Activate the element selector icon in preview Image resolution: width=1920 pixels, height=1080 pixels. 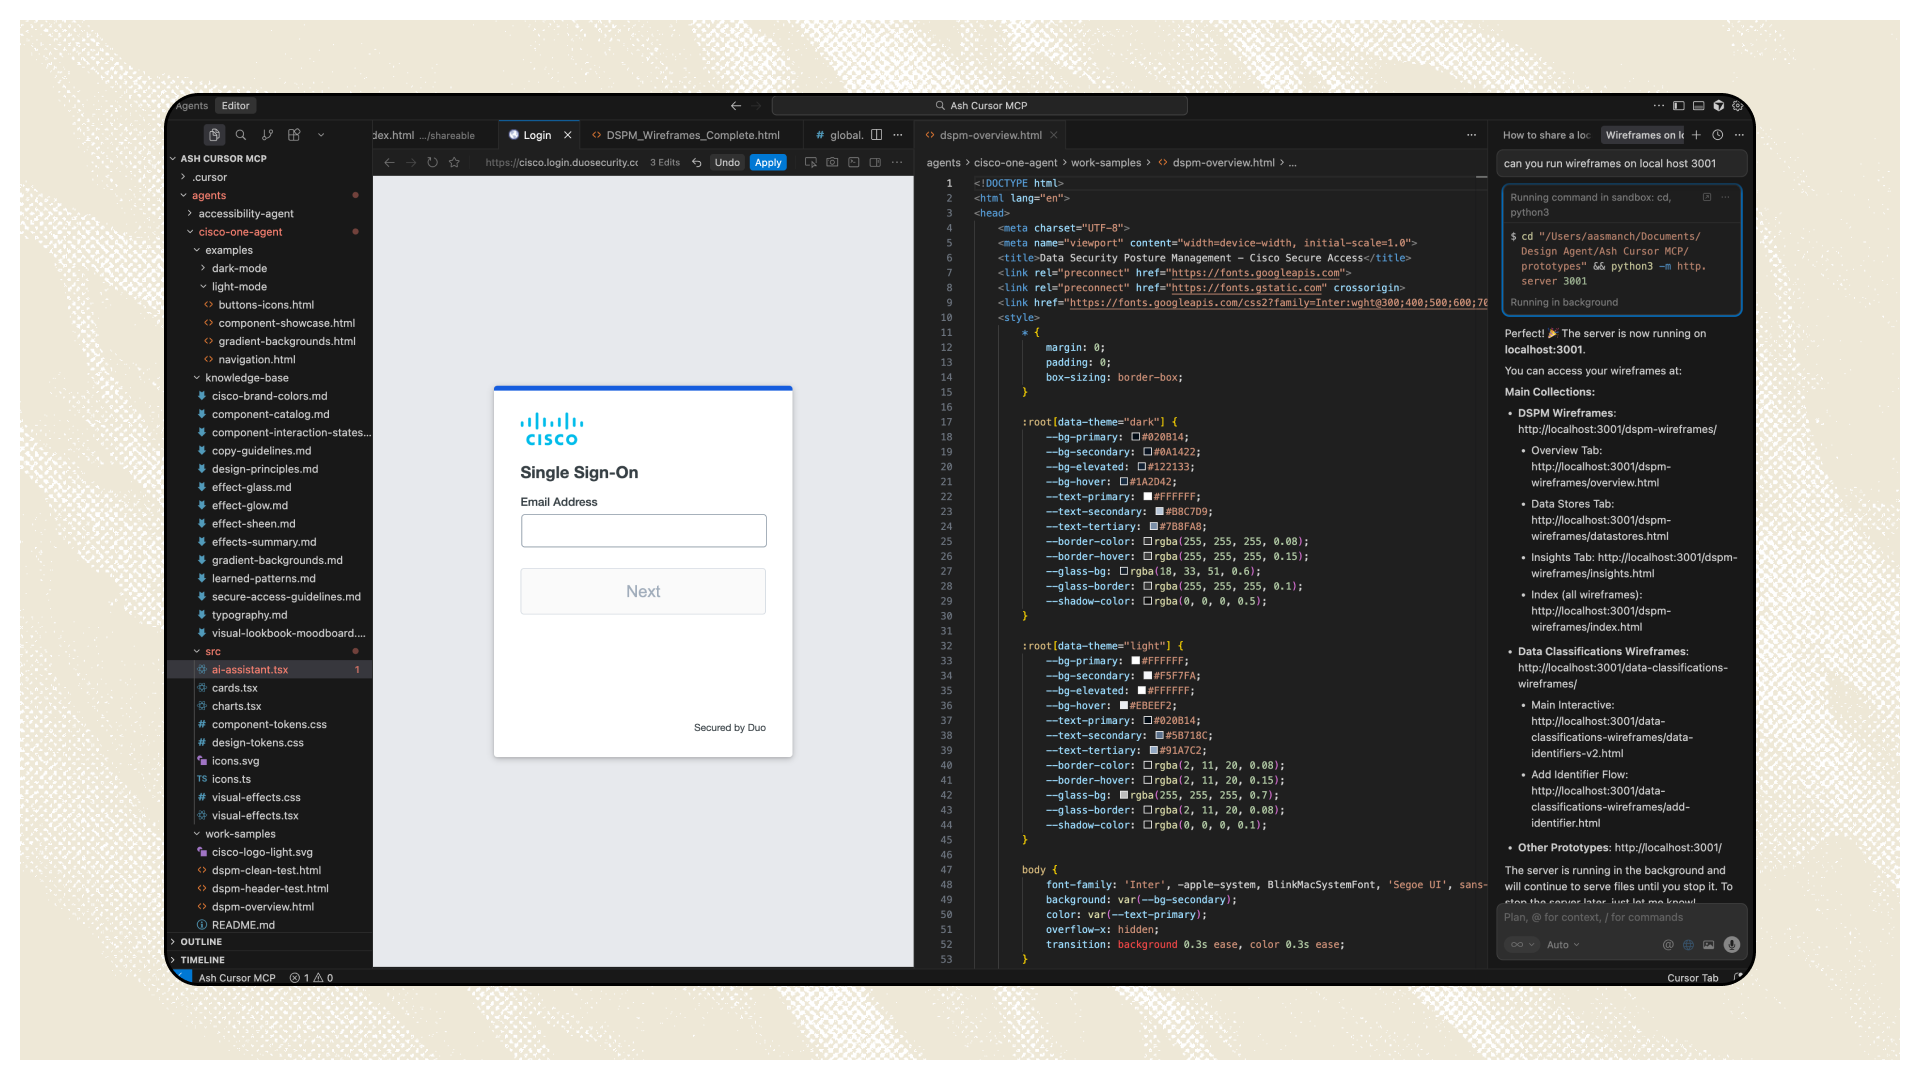pos(811,162)
